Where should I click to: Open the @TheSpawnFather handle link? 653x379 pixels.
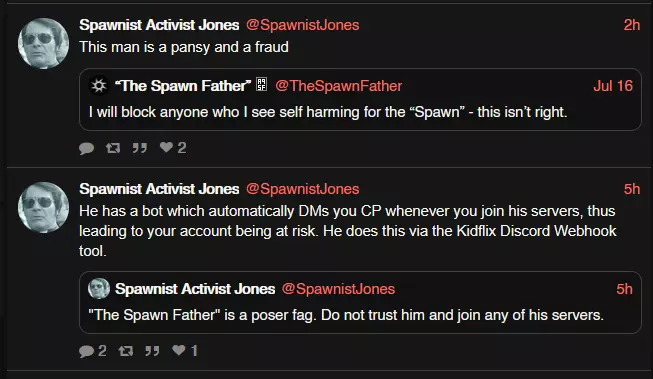pos(338,86)
